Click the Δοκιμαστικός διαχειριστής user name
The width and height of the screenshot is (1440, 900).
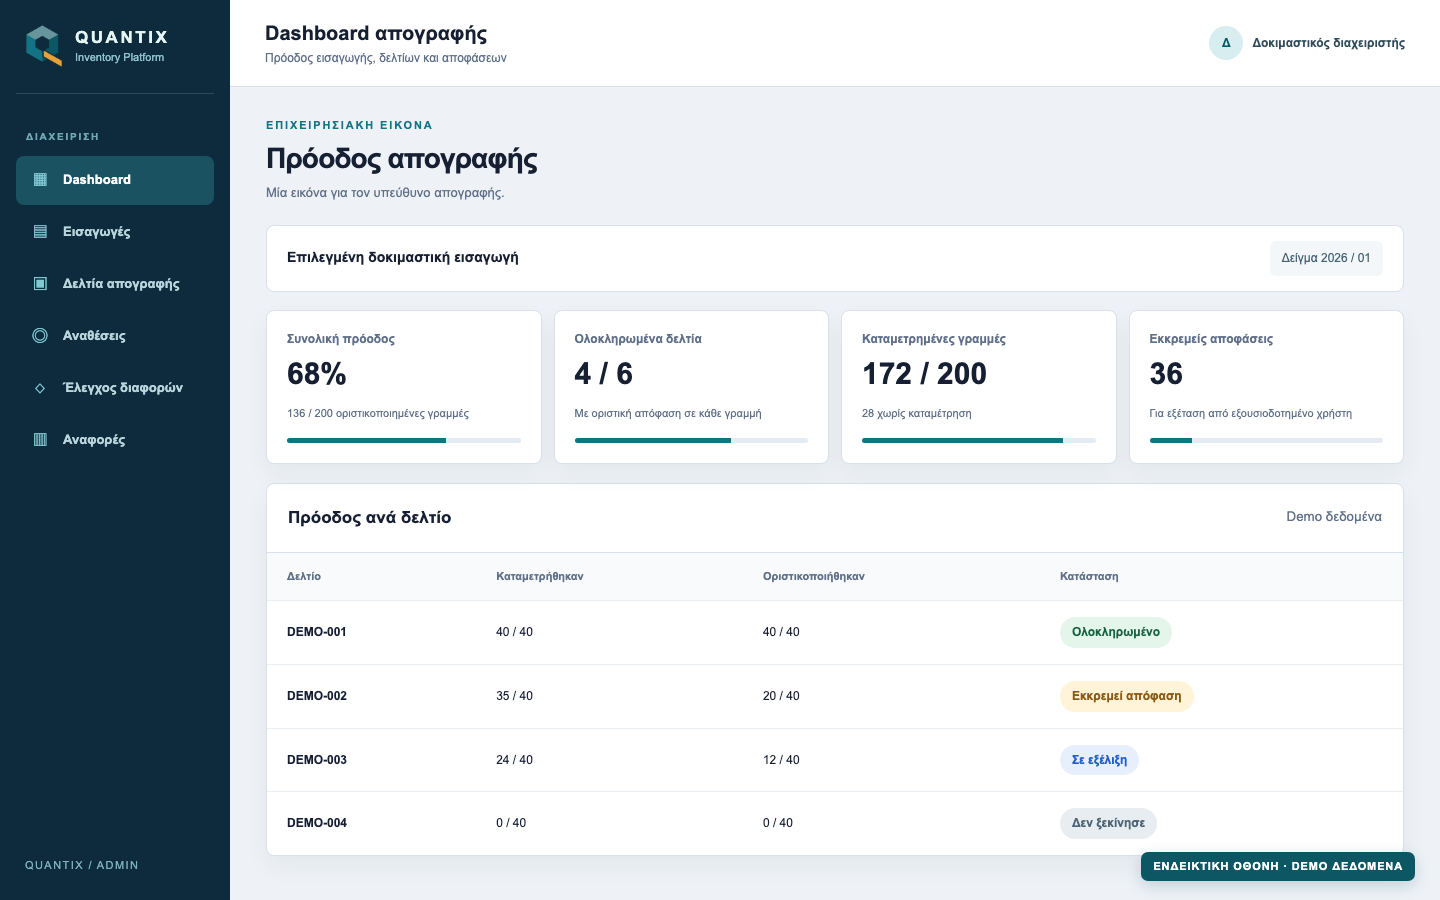(x=1328, y=43)
